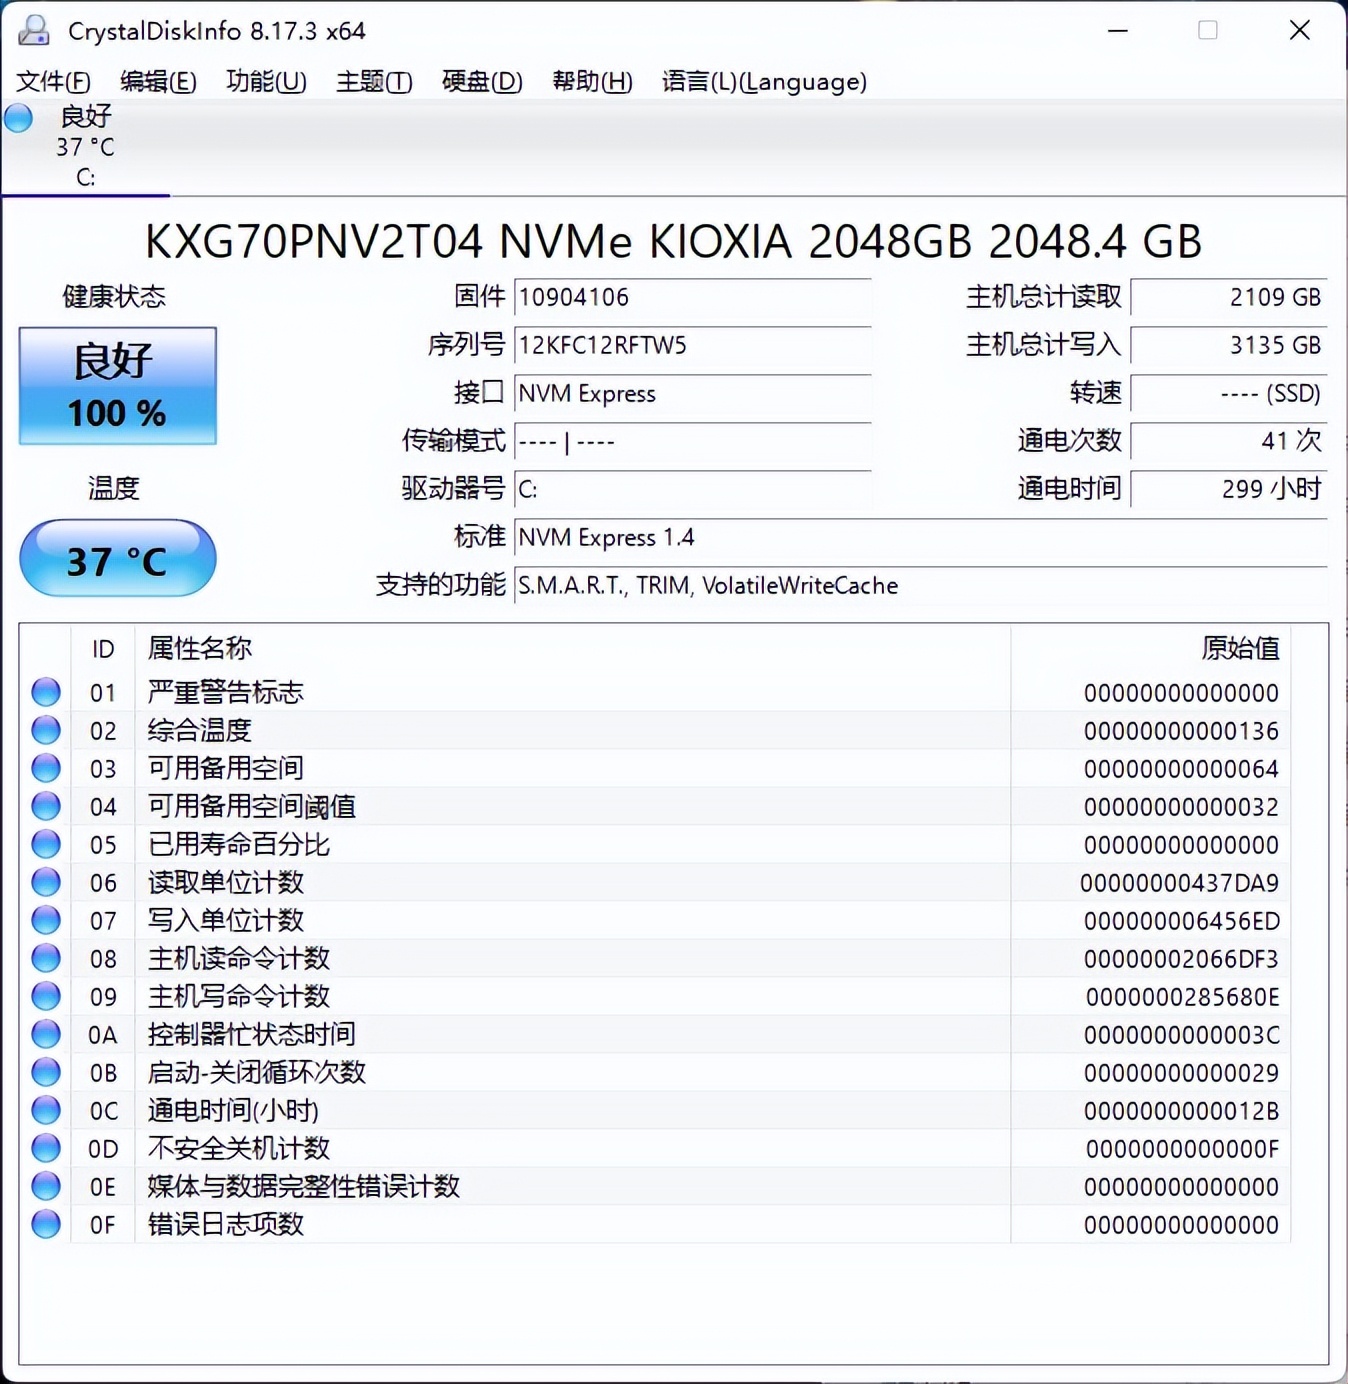Image resolution: width=1348 pixels, height=1384 pixels.
Task: Click the blue drive selection tab above disk info
Action: 85,147
